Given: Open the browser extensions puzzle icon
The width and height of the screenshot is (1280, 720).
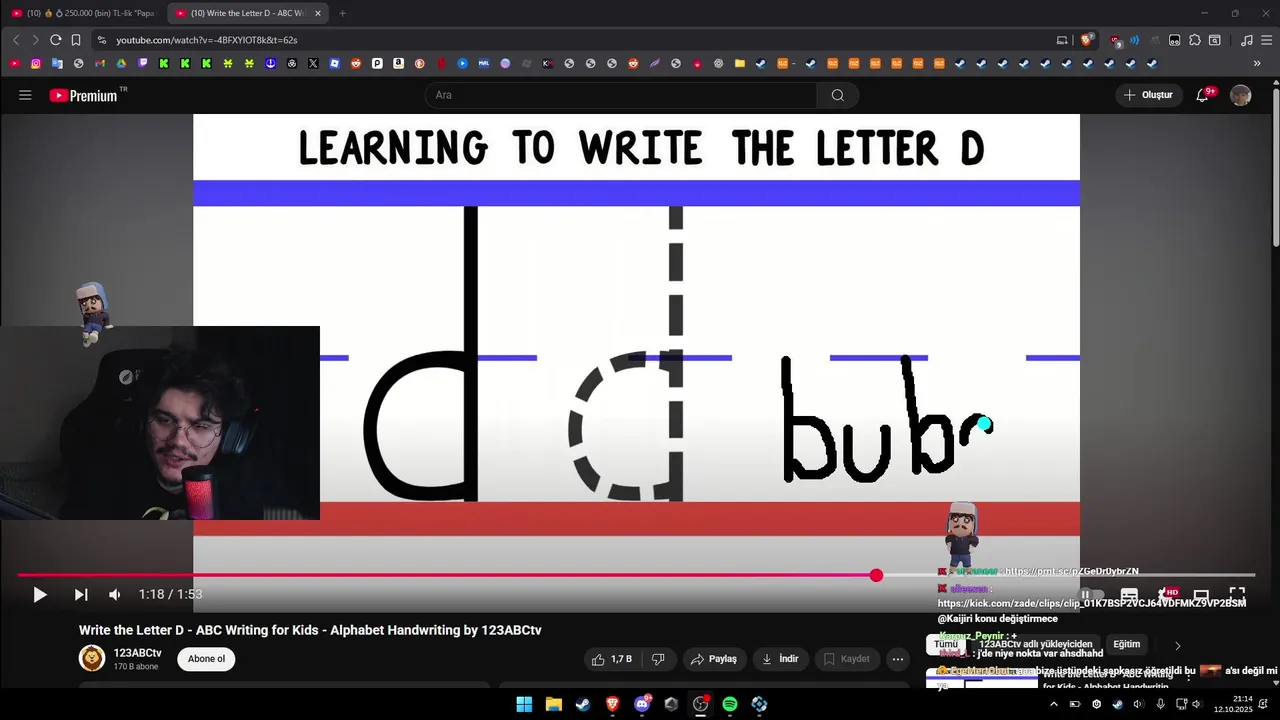Looking at the screenshot, I should pos(1195,40).
